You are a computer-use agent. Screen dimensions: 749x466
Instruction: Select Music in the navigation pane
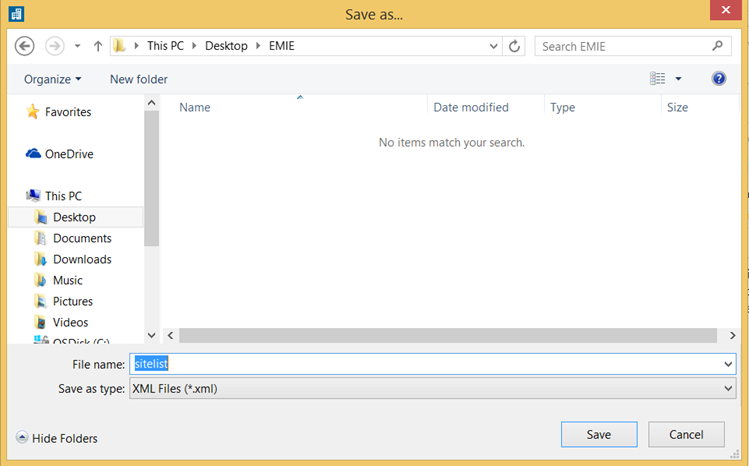67,280
